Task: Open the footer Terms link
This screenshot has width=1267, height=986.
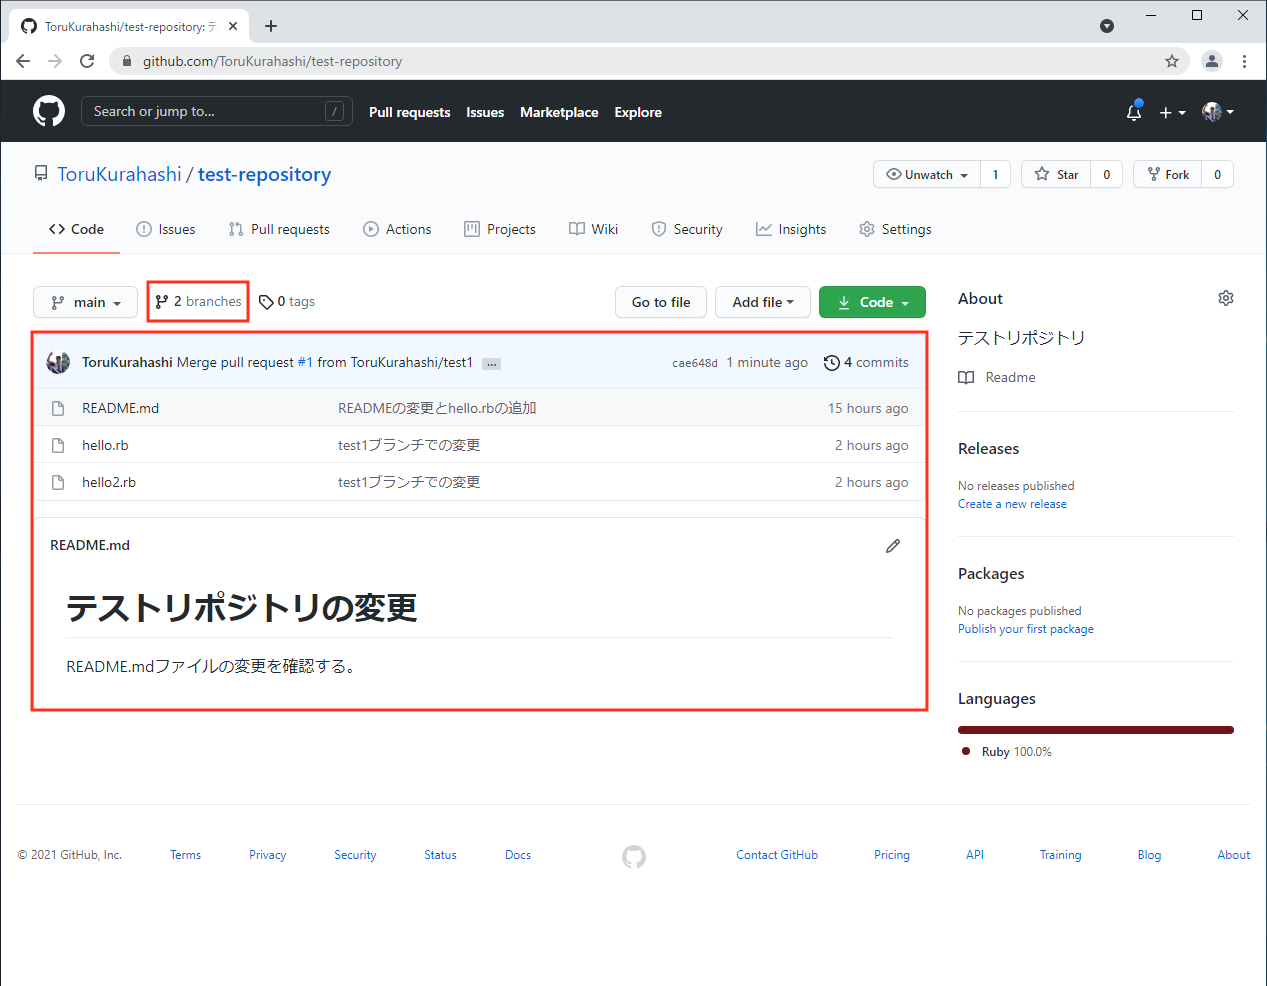Action: (x=185, y=855)
